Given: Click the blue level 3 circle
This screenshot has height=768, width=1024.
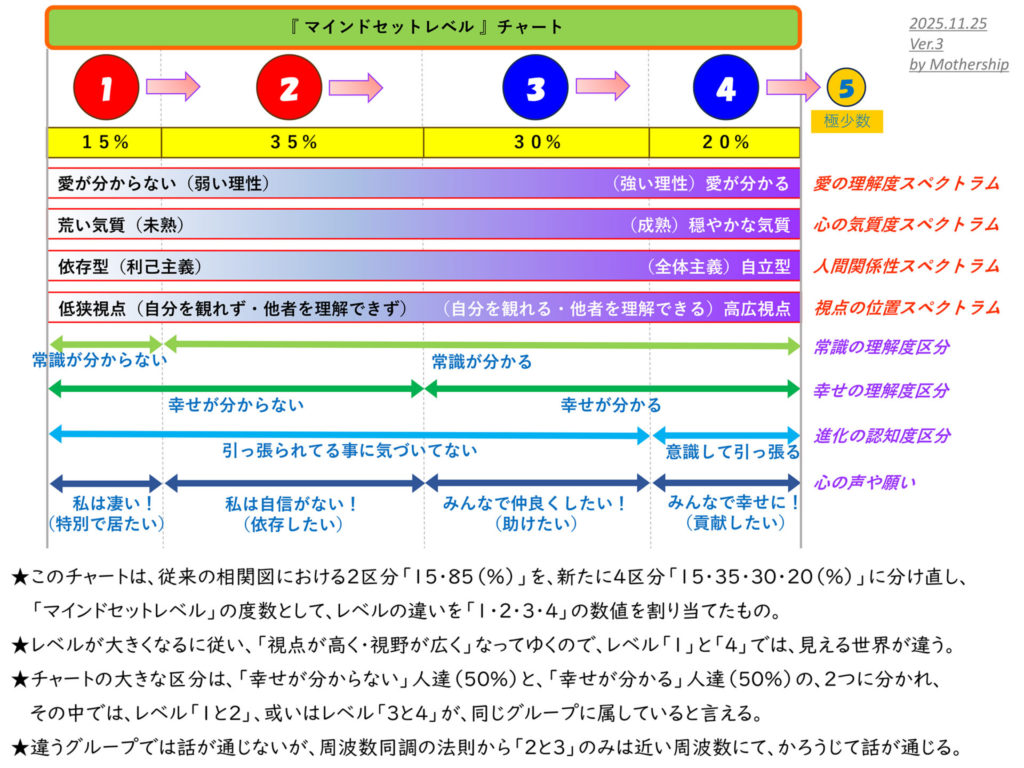Looking at the screenshot, I should (x=535, y=88).
